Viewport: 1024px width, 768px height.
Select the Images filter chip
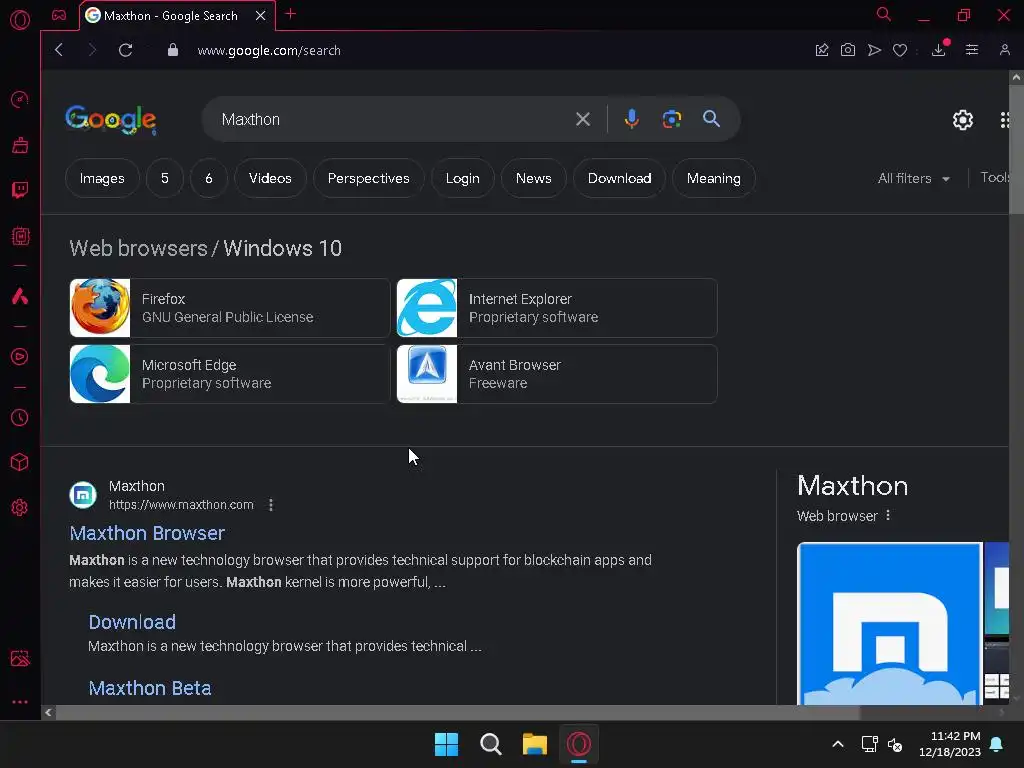102,178
